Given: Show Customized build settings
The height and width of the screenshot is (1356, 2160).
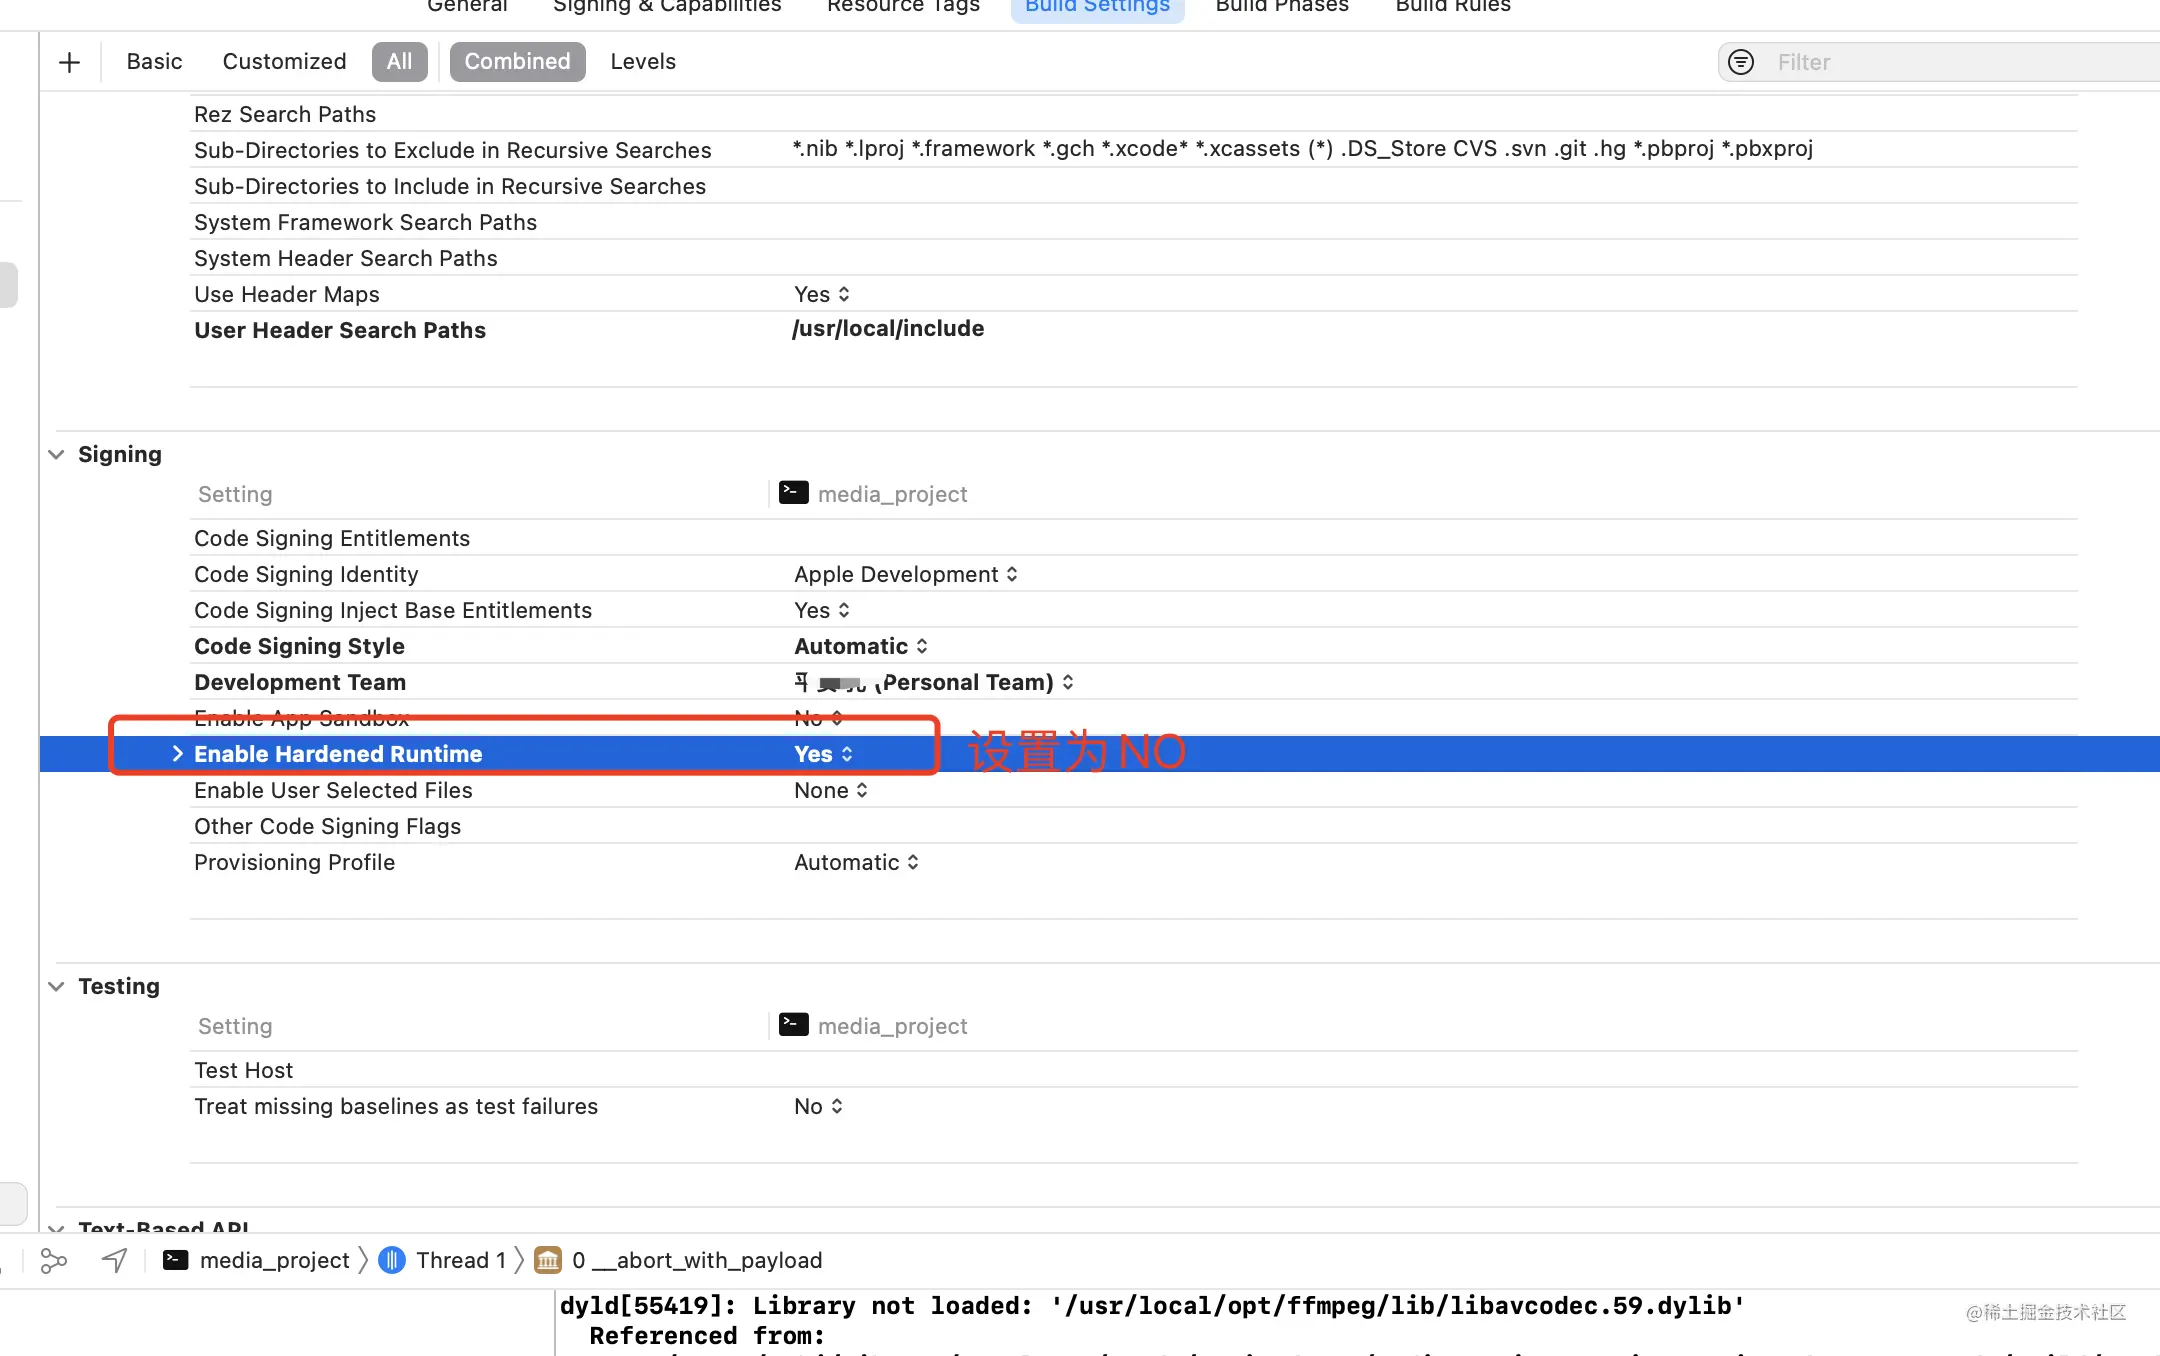Looking at the screenshot, I should (284, 62).
